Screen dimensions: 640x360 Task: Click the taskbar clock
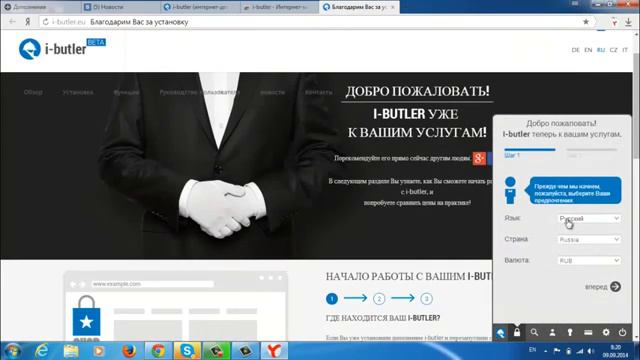click(615, 351)
